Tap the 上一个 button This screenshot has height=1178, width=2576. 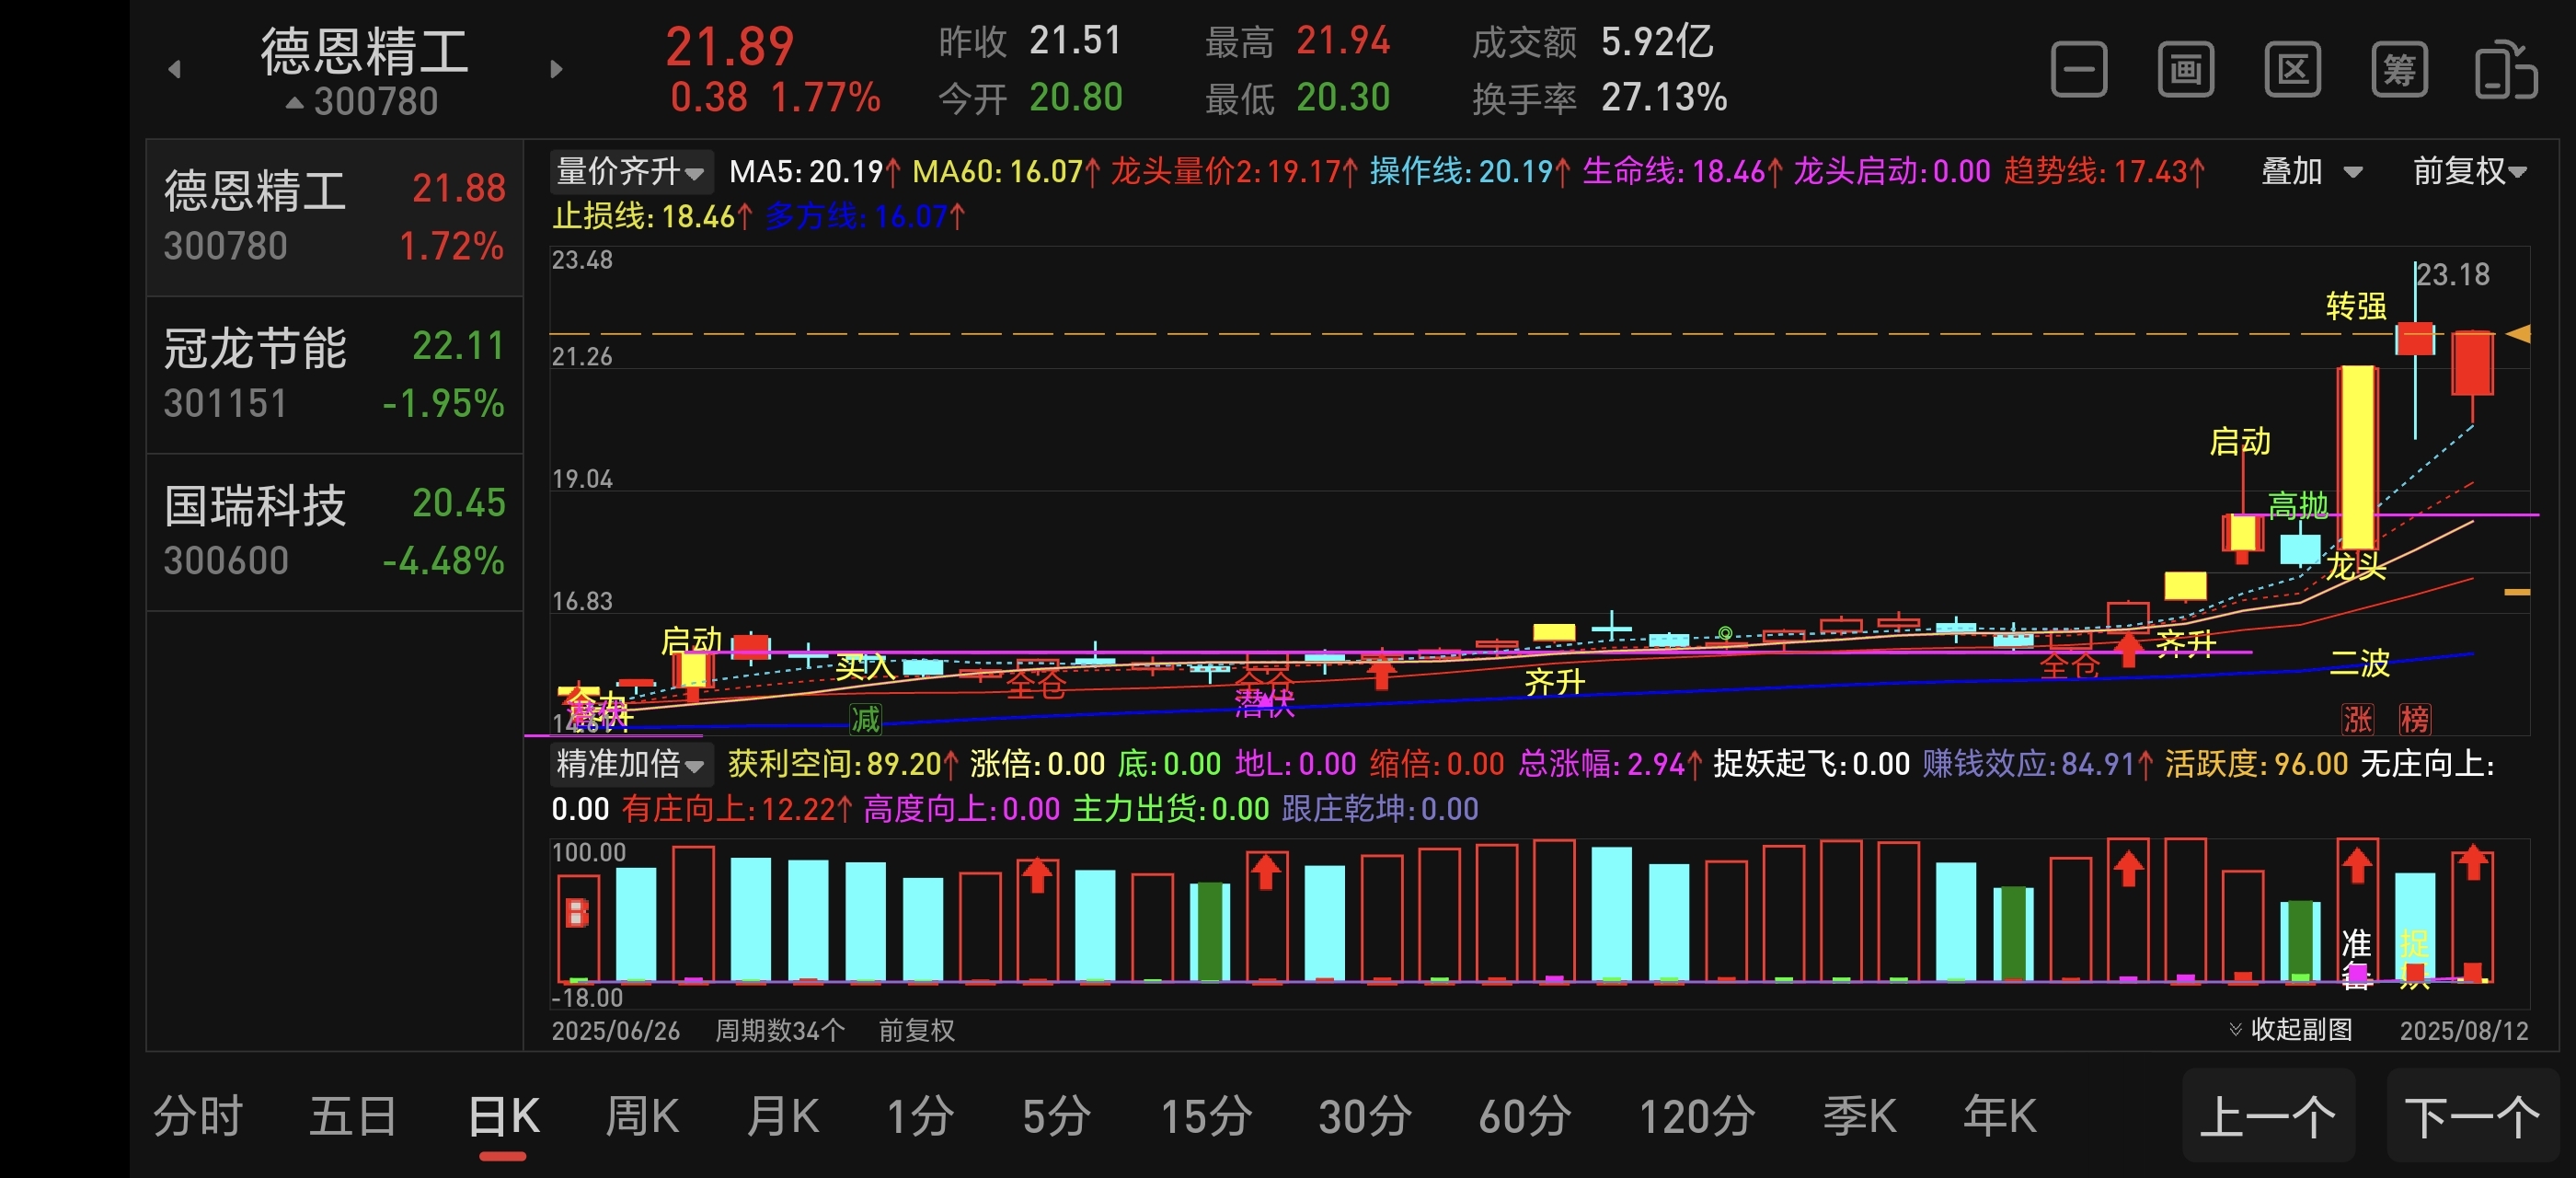[2268, 1115]
